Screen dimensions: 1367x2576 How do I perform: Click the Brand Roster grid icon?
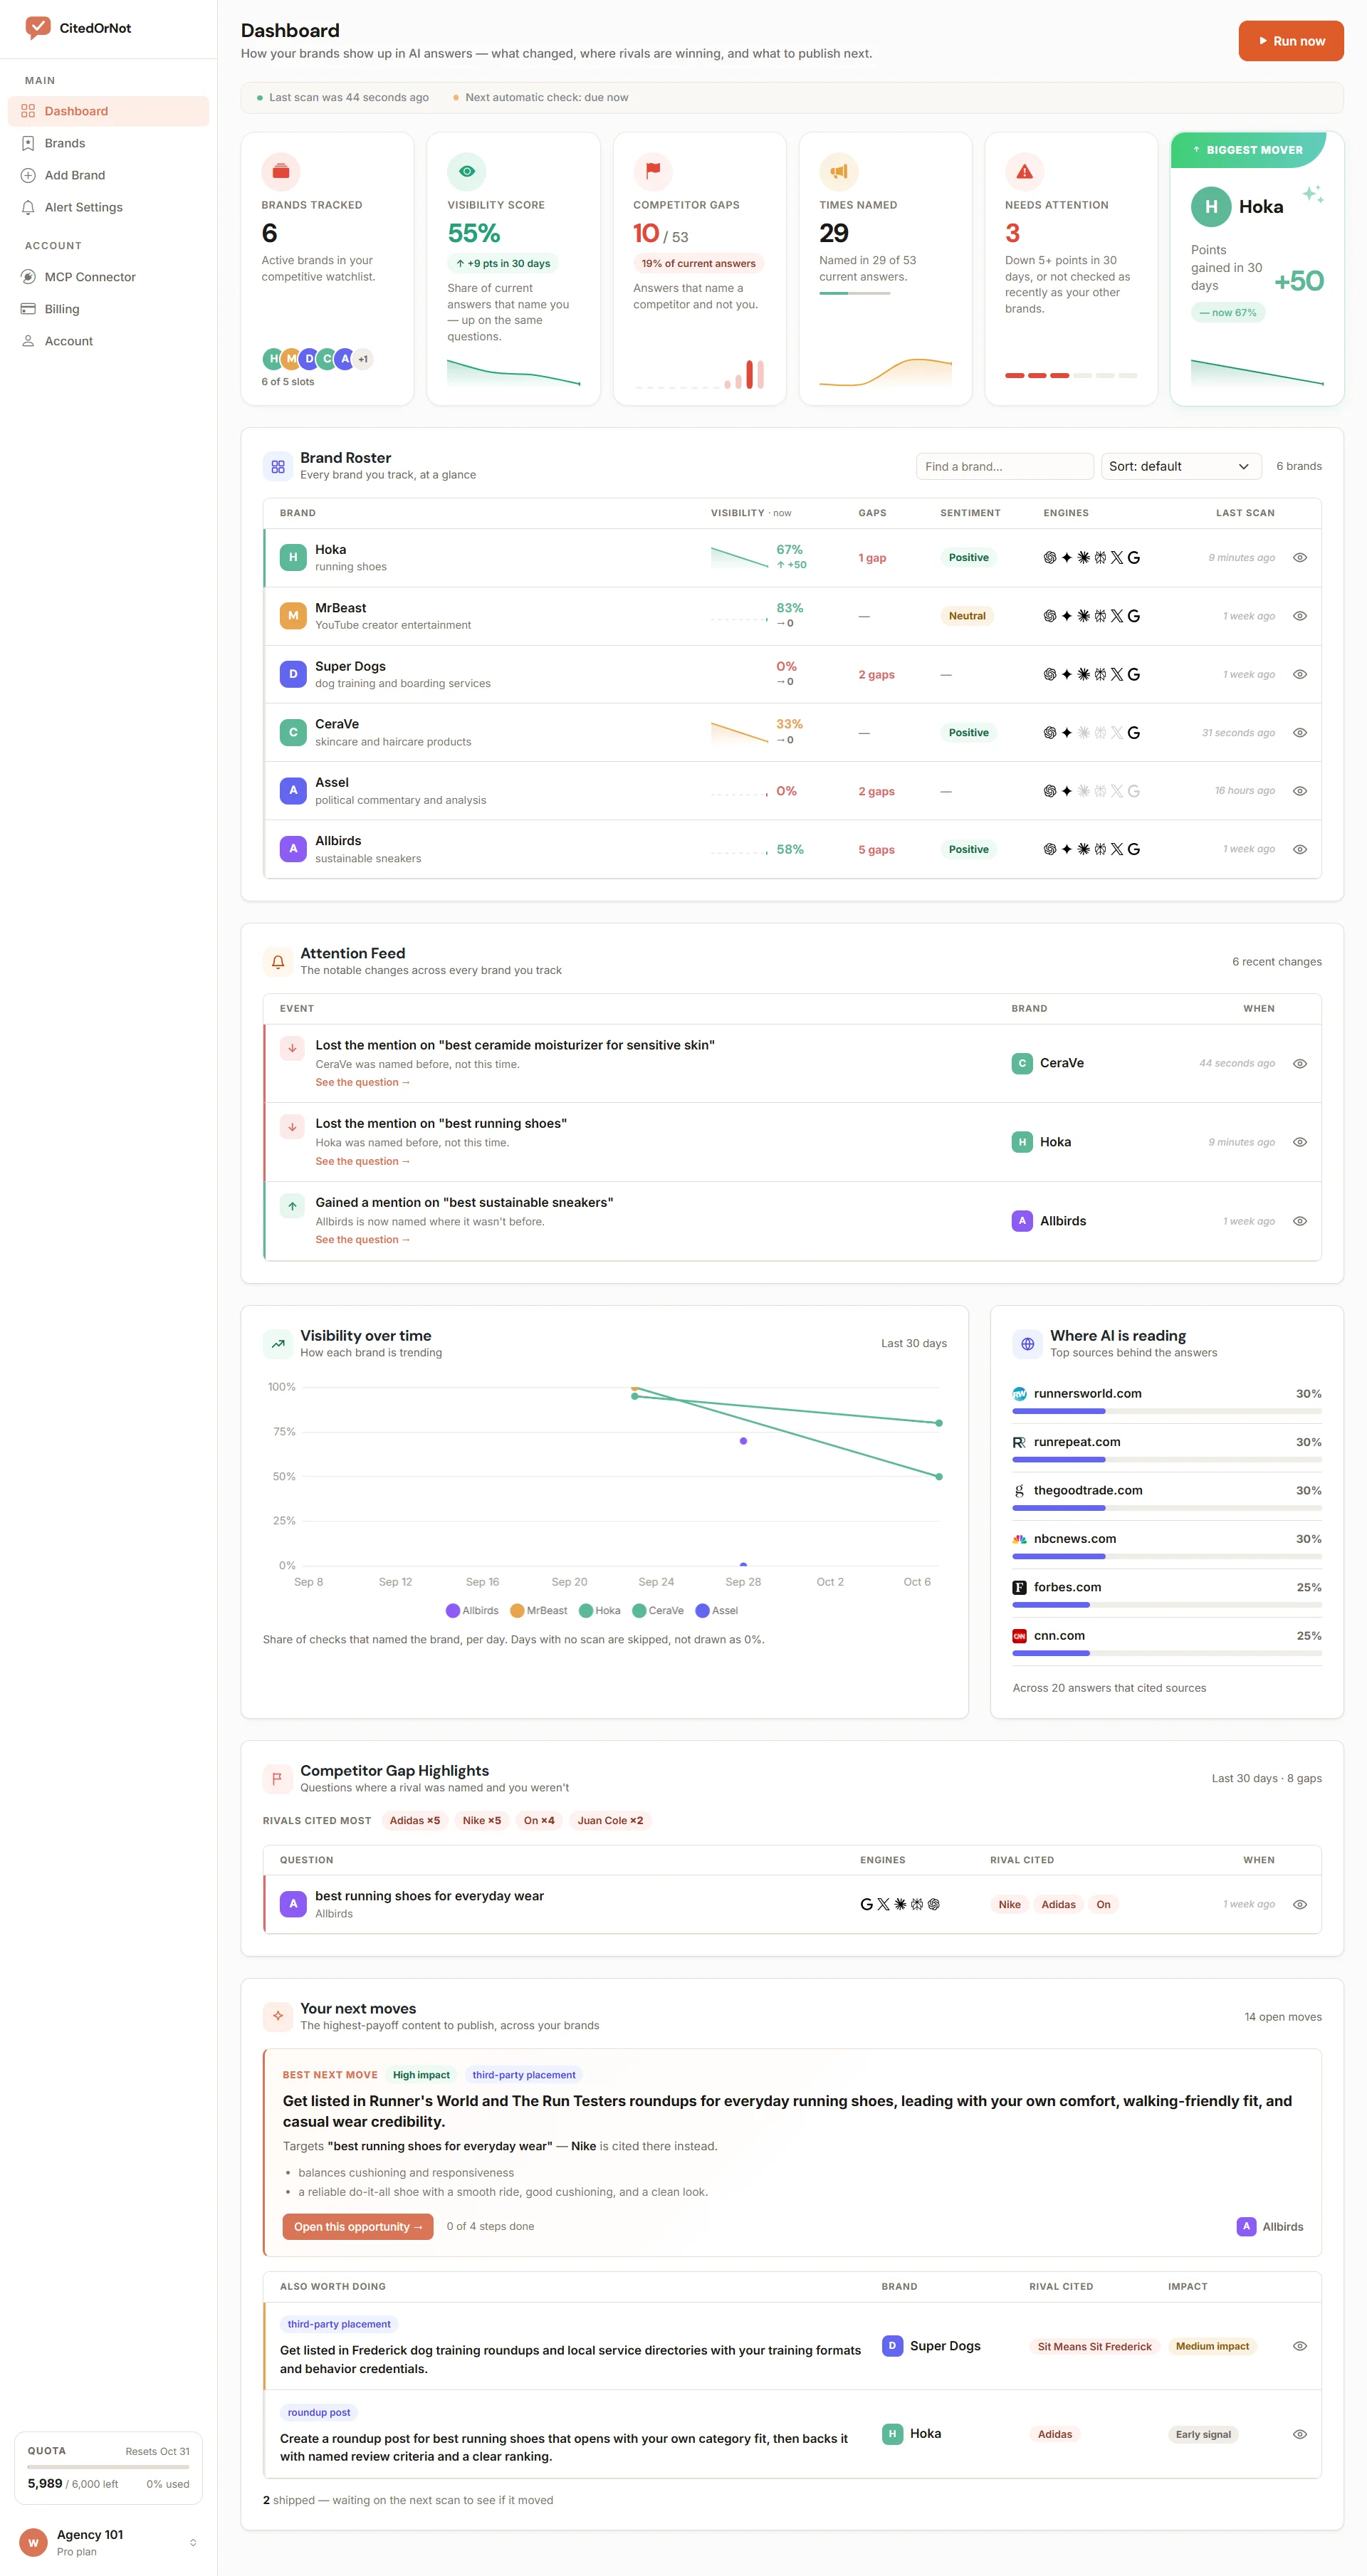point(278,466)
